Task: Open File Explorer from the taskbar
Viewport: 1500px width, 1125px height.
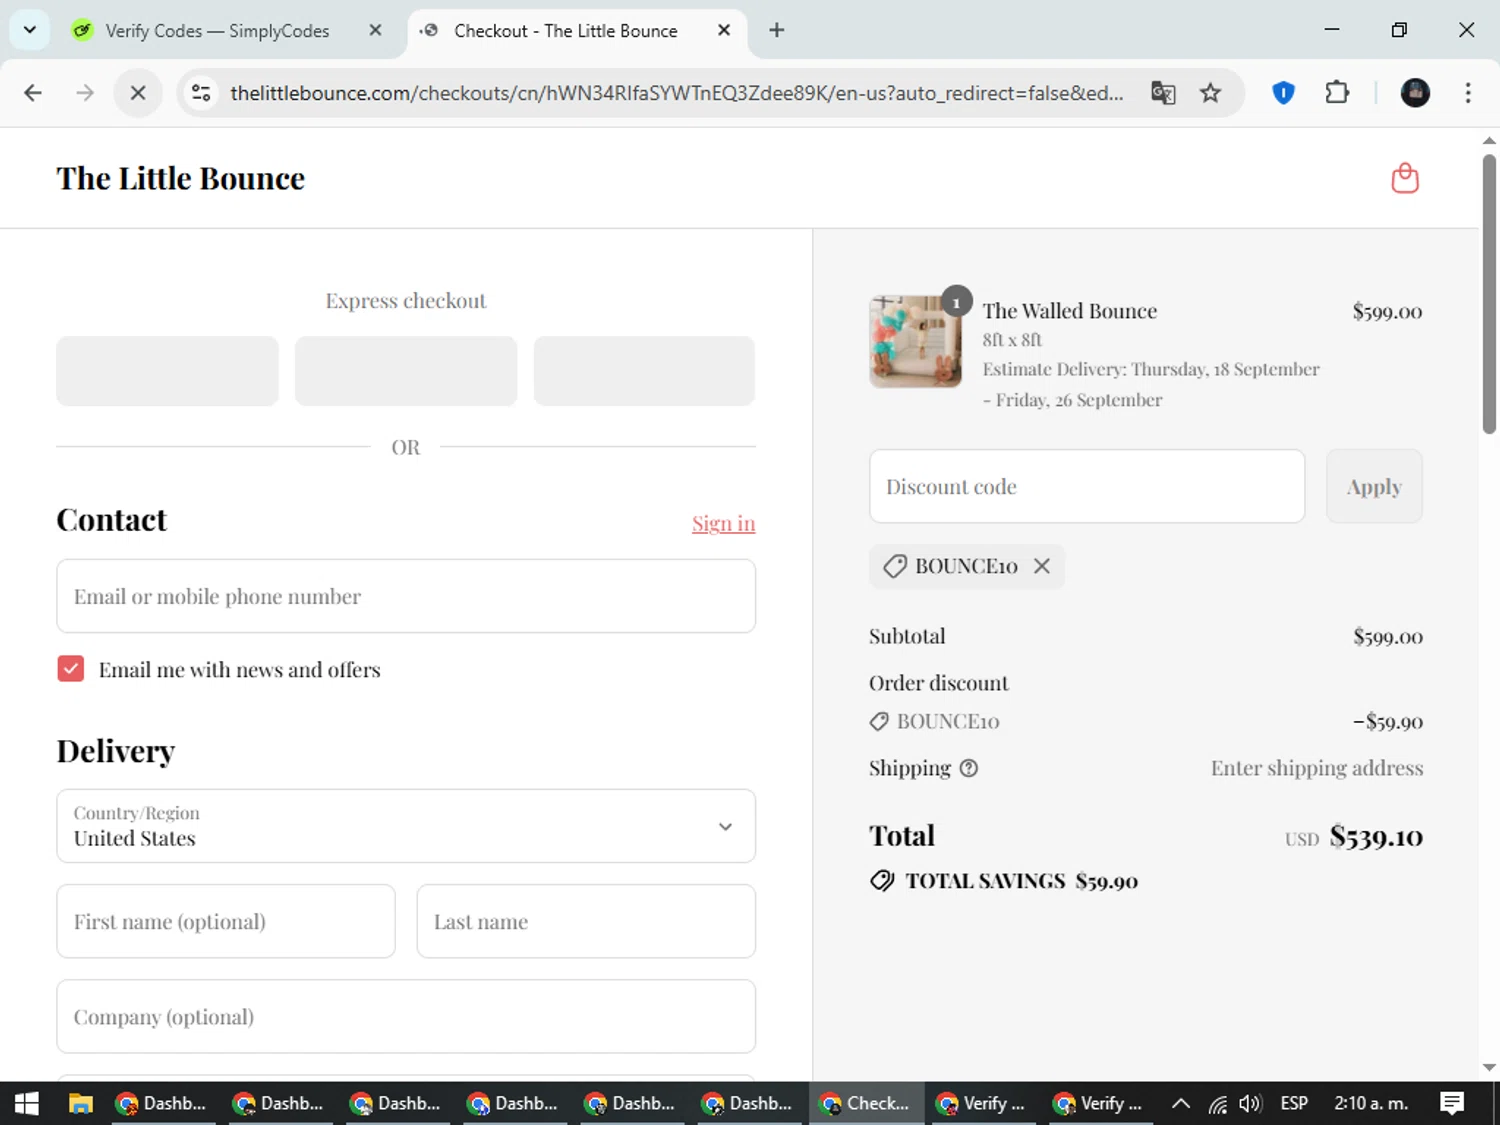Action: pyautogui.click(x=80, y=1103)
